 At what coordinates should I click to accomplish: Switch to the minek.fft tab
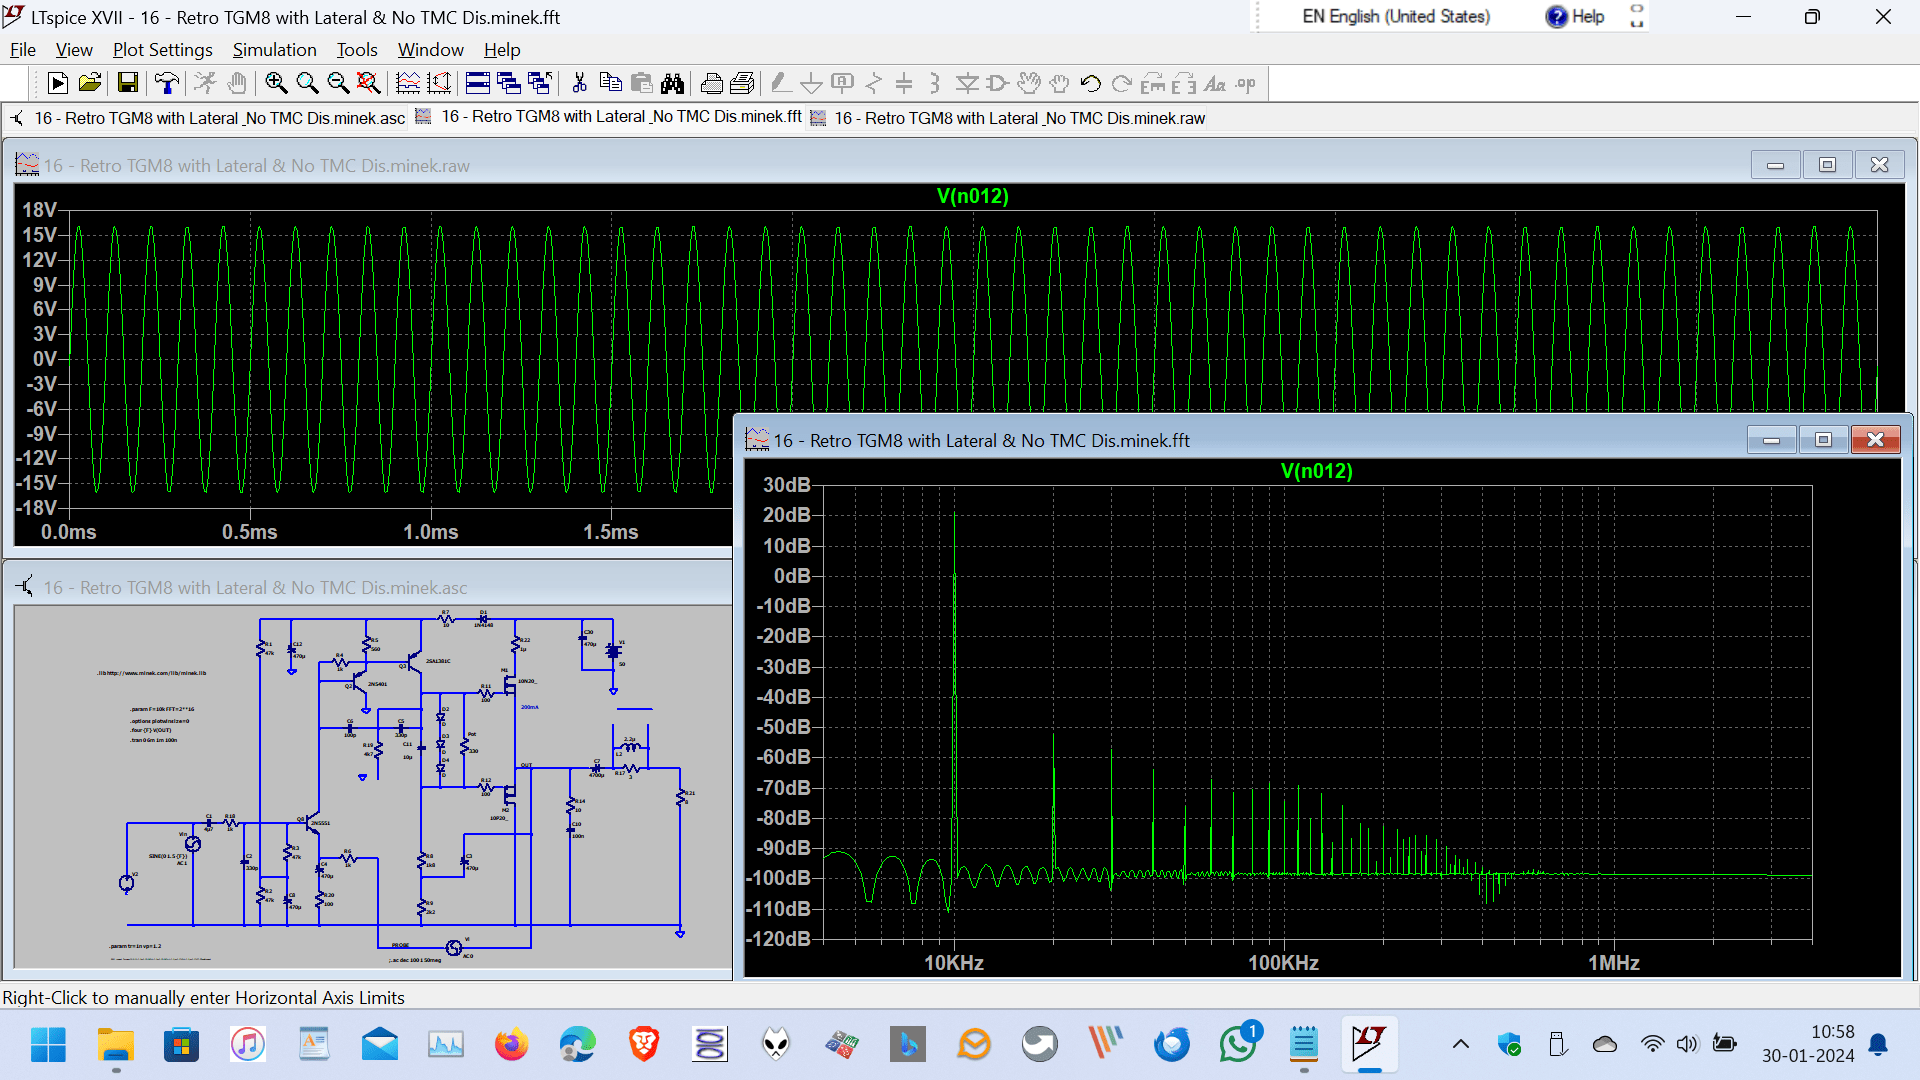click(609, 117)
